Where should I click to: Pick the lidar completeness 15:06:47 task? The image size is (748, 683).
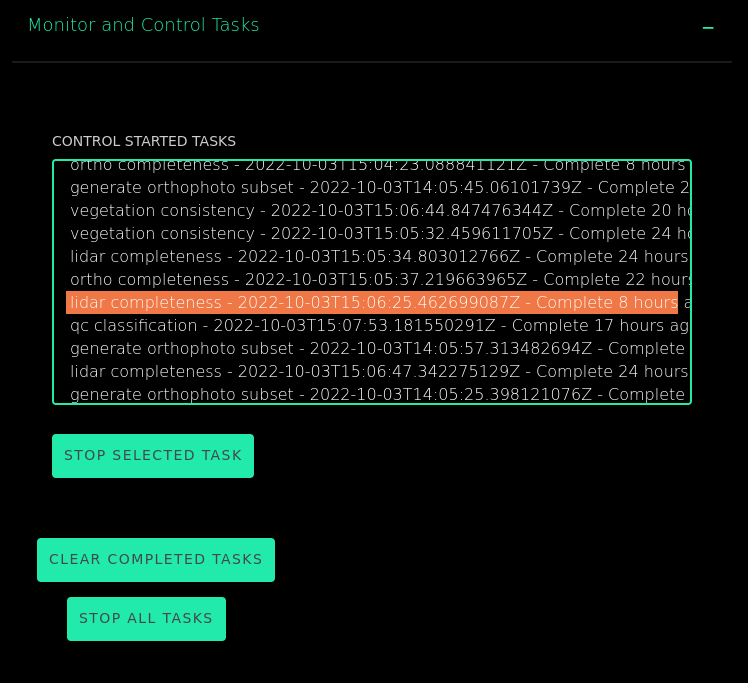pos(370,372)
